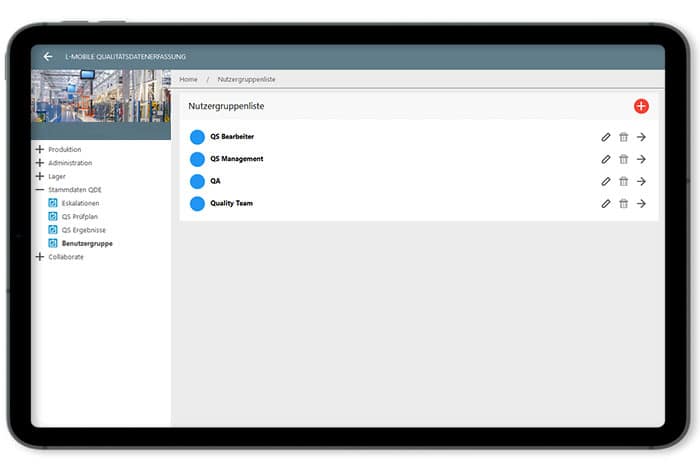The height and width of the screenshot is (467, 700).
Task: Edit the QA group with pencil icon
Action: (606, 181)
